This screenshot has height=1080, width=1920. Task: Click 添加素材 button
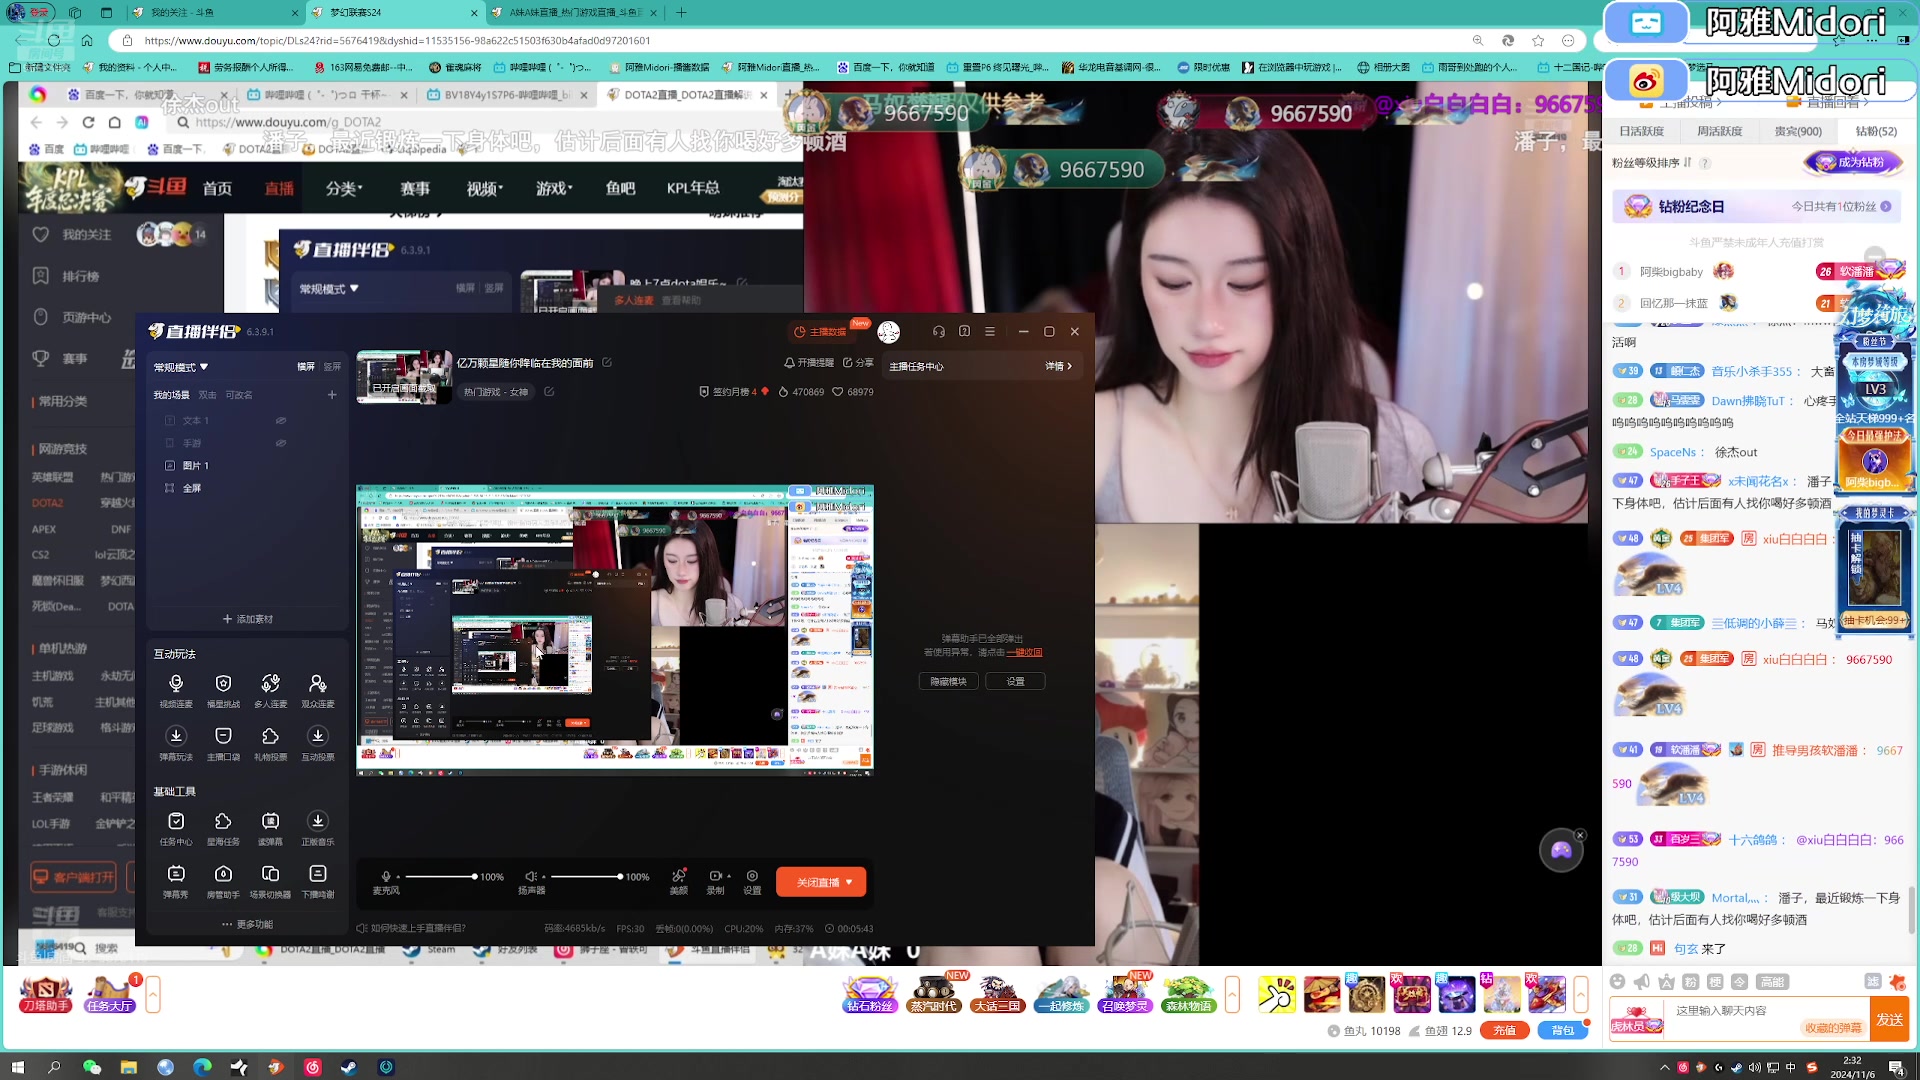(247, 619)
